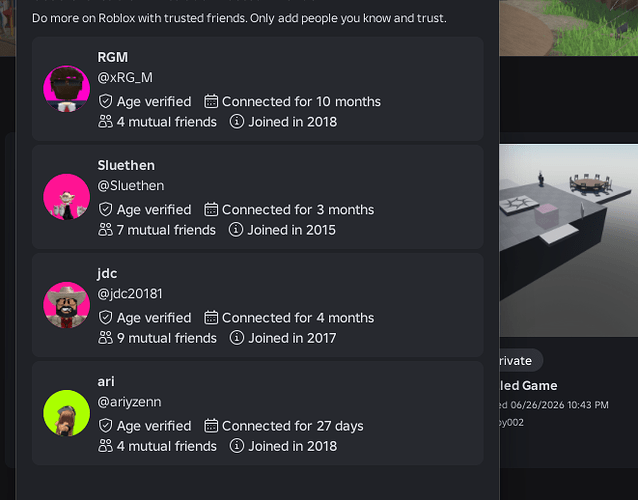Open the game thumbnail with round table
Viewport: 638px width, 500px height.
point(568,240)
